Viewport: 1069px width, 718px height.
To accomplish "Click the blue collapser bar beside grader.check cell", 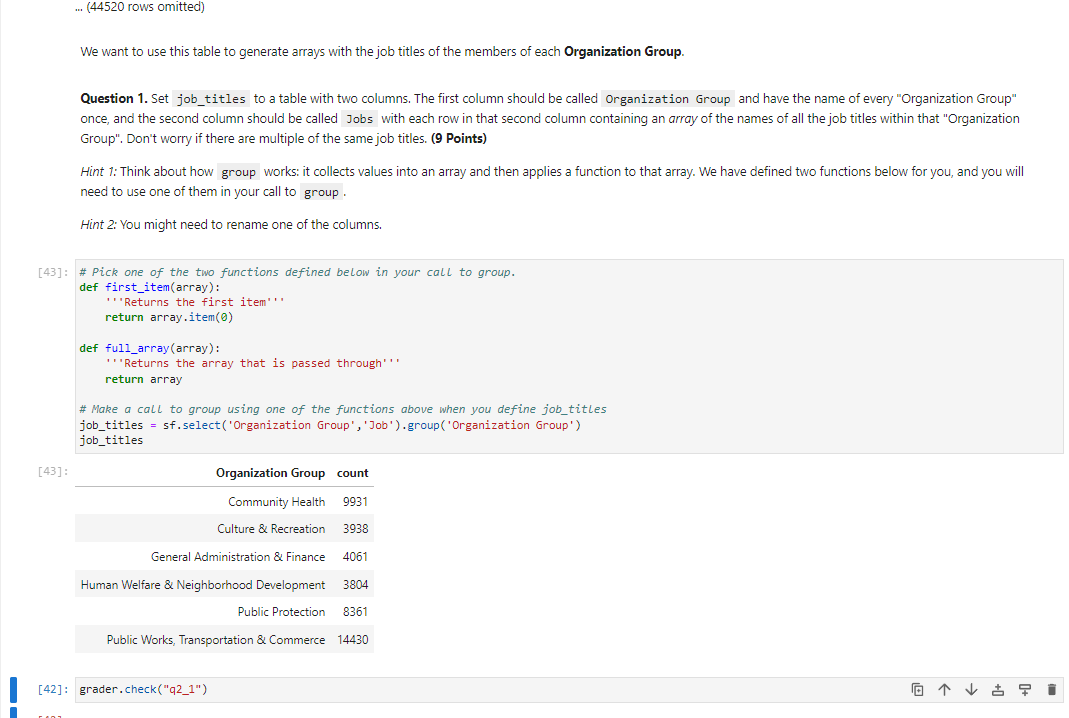I will [13, 689].
